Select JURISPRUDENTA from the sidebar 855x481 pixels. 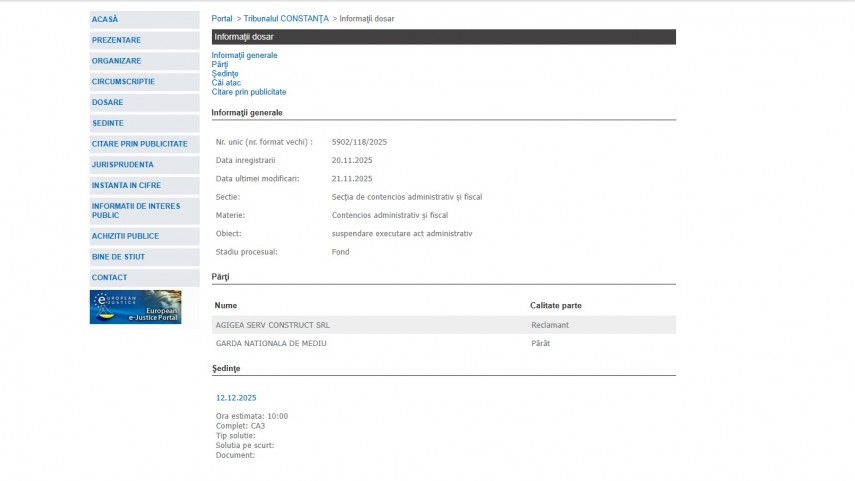tap(123, 164)
